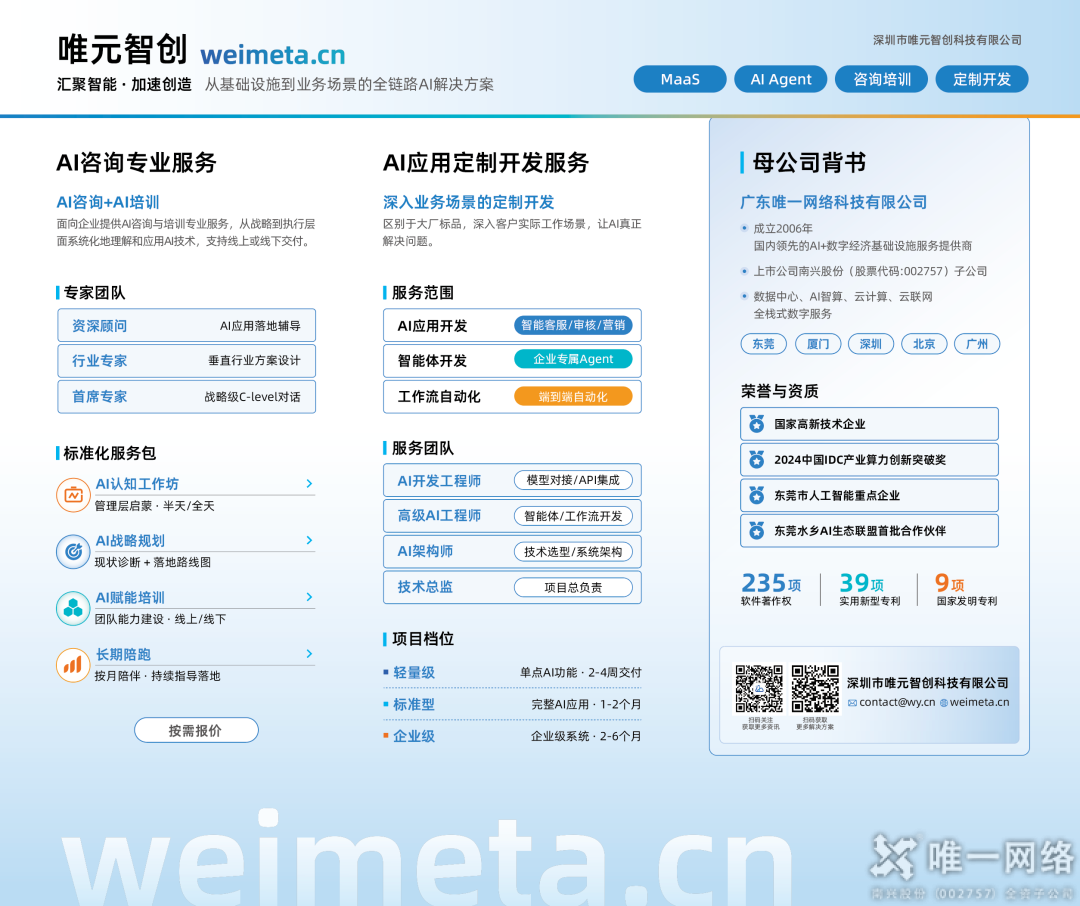Click the 首席专家 expert row
Viewport: 1080px width, 906px height.
(187, 397)
